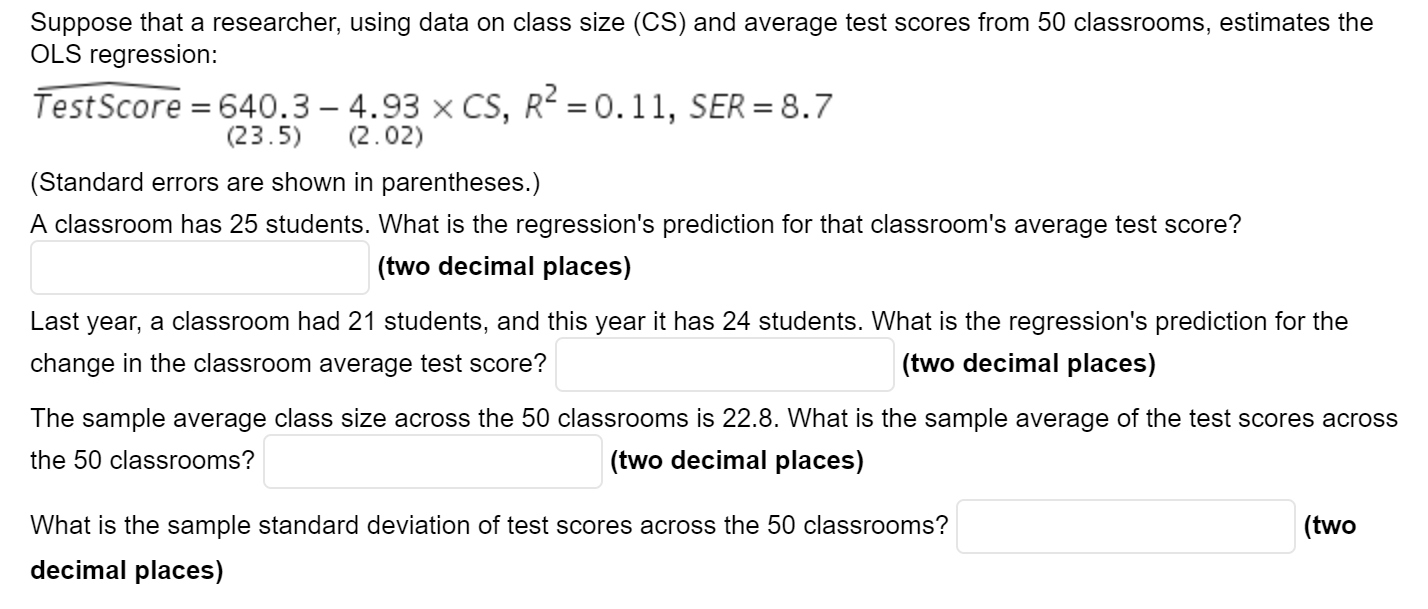1428x609 pixels.
Task: Click the standard deviation answer box
Action: click(1125, 523)
